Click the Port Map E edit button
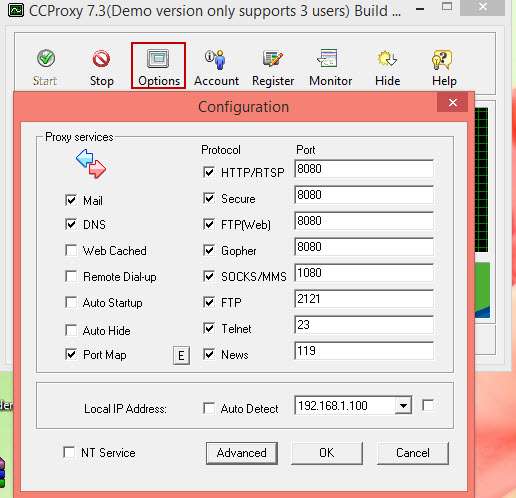This screenshot has height=498, width=516. click(181, 355)
